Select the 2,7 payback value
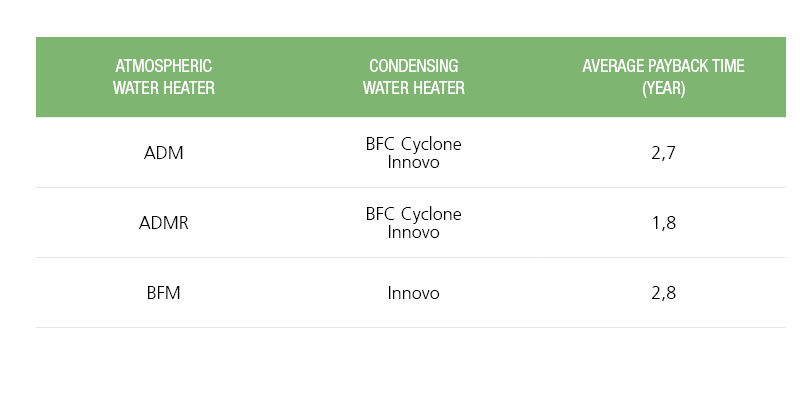 click(663, 153)
